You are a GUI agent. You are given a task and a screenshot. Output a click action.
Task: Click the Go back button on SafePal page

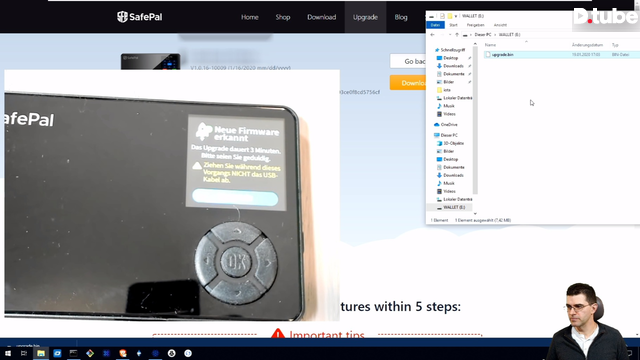click(408, 61)
